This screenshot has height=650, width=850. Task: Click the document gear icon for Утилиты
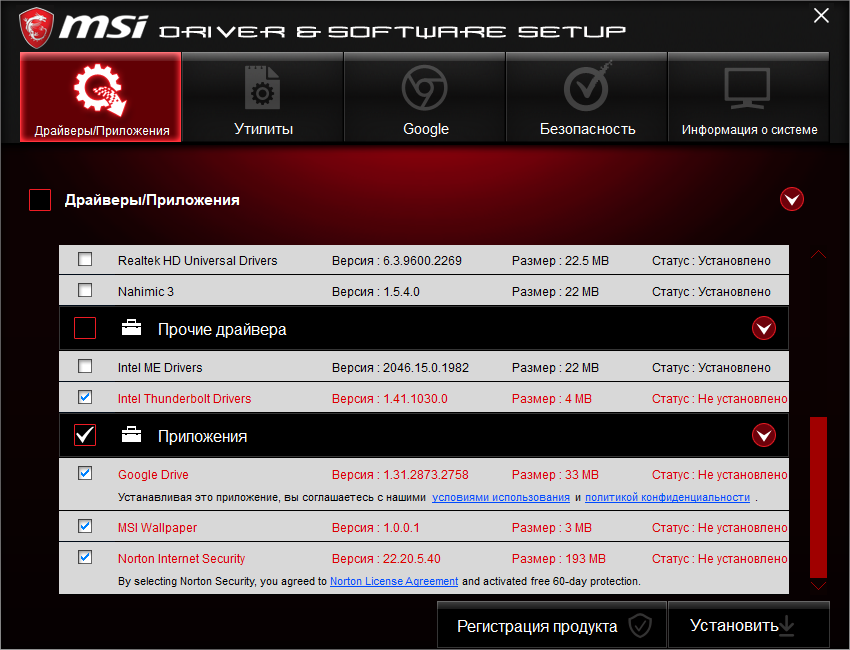[x=262, y=88]
